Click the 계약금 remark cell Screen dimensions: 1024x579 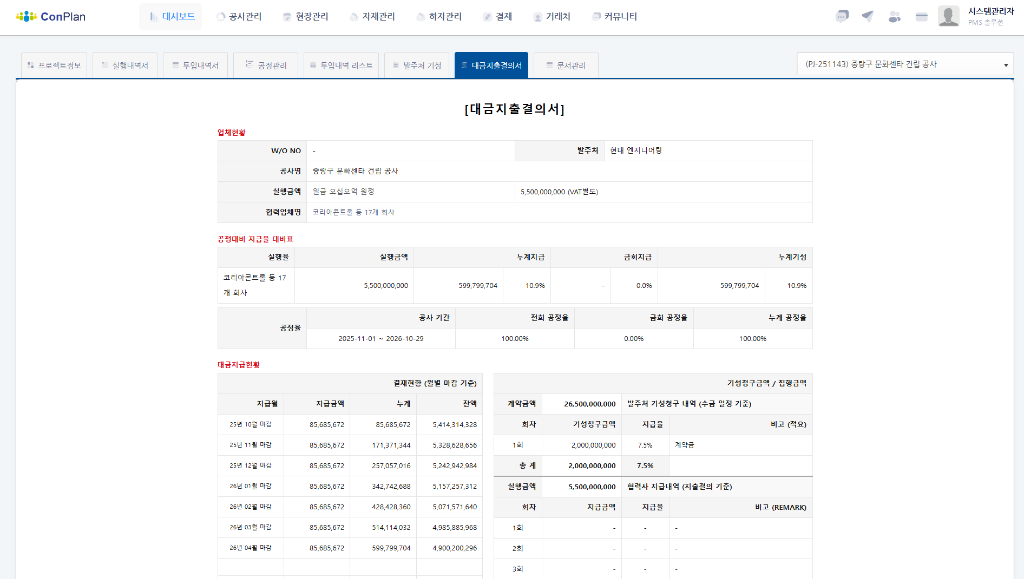(741, 445)
